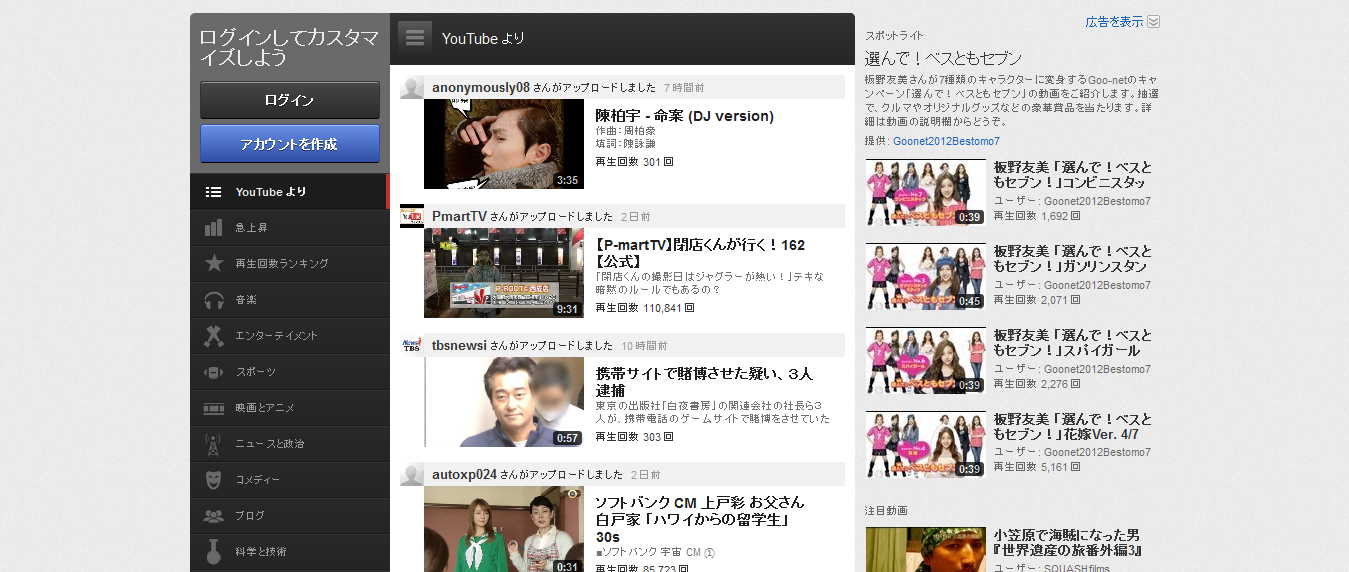Viewport: 1349px width, 572px height.
Task: Play the P-martTV video thumbnail (9:31)
Action: [504, 273]
